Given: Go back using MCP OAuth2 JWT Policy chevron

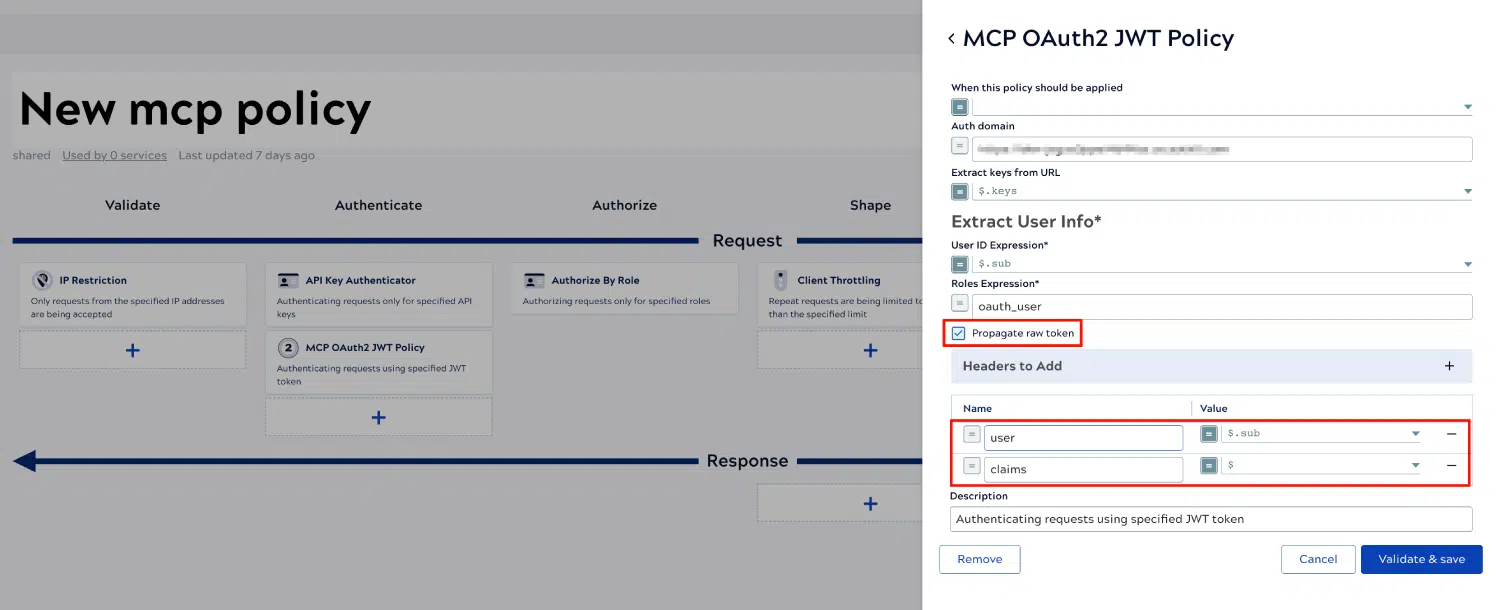Looking at the screenshot, I should coord(951,39).
